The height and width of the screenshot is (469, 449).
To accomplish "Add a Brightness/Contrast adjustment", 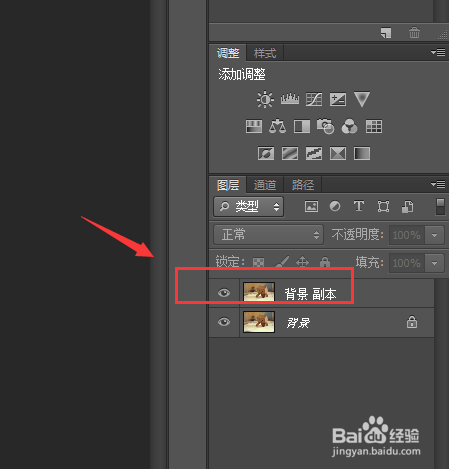I will click(x=265, y=99).
